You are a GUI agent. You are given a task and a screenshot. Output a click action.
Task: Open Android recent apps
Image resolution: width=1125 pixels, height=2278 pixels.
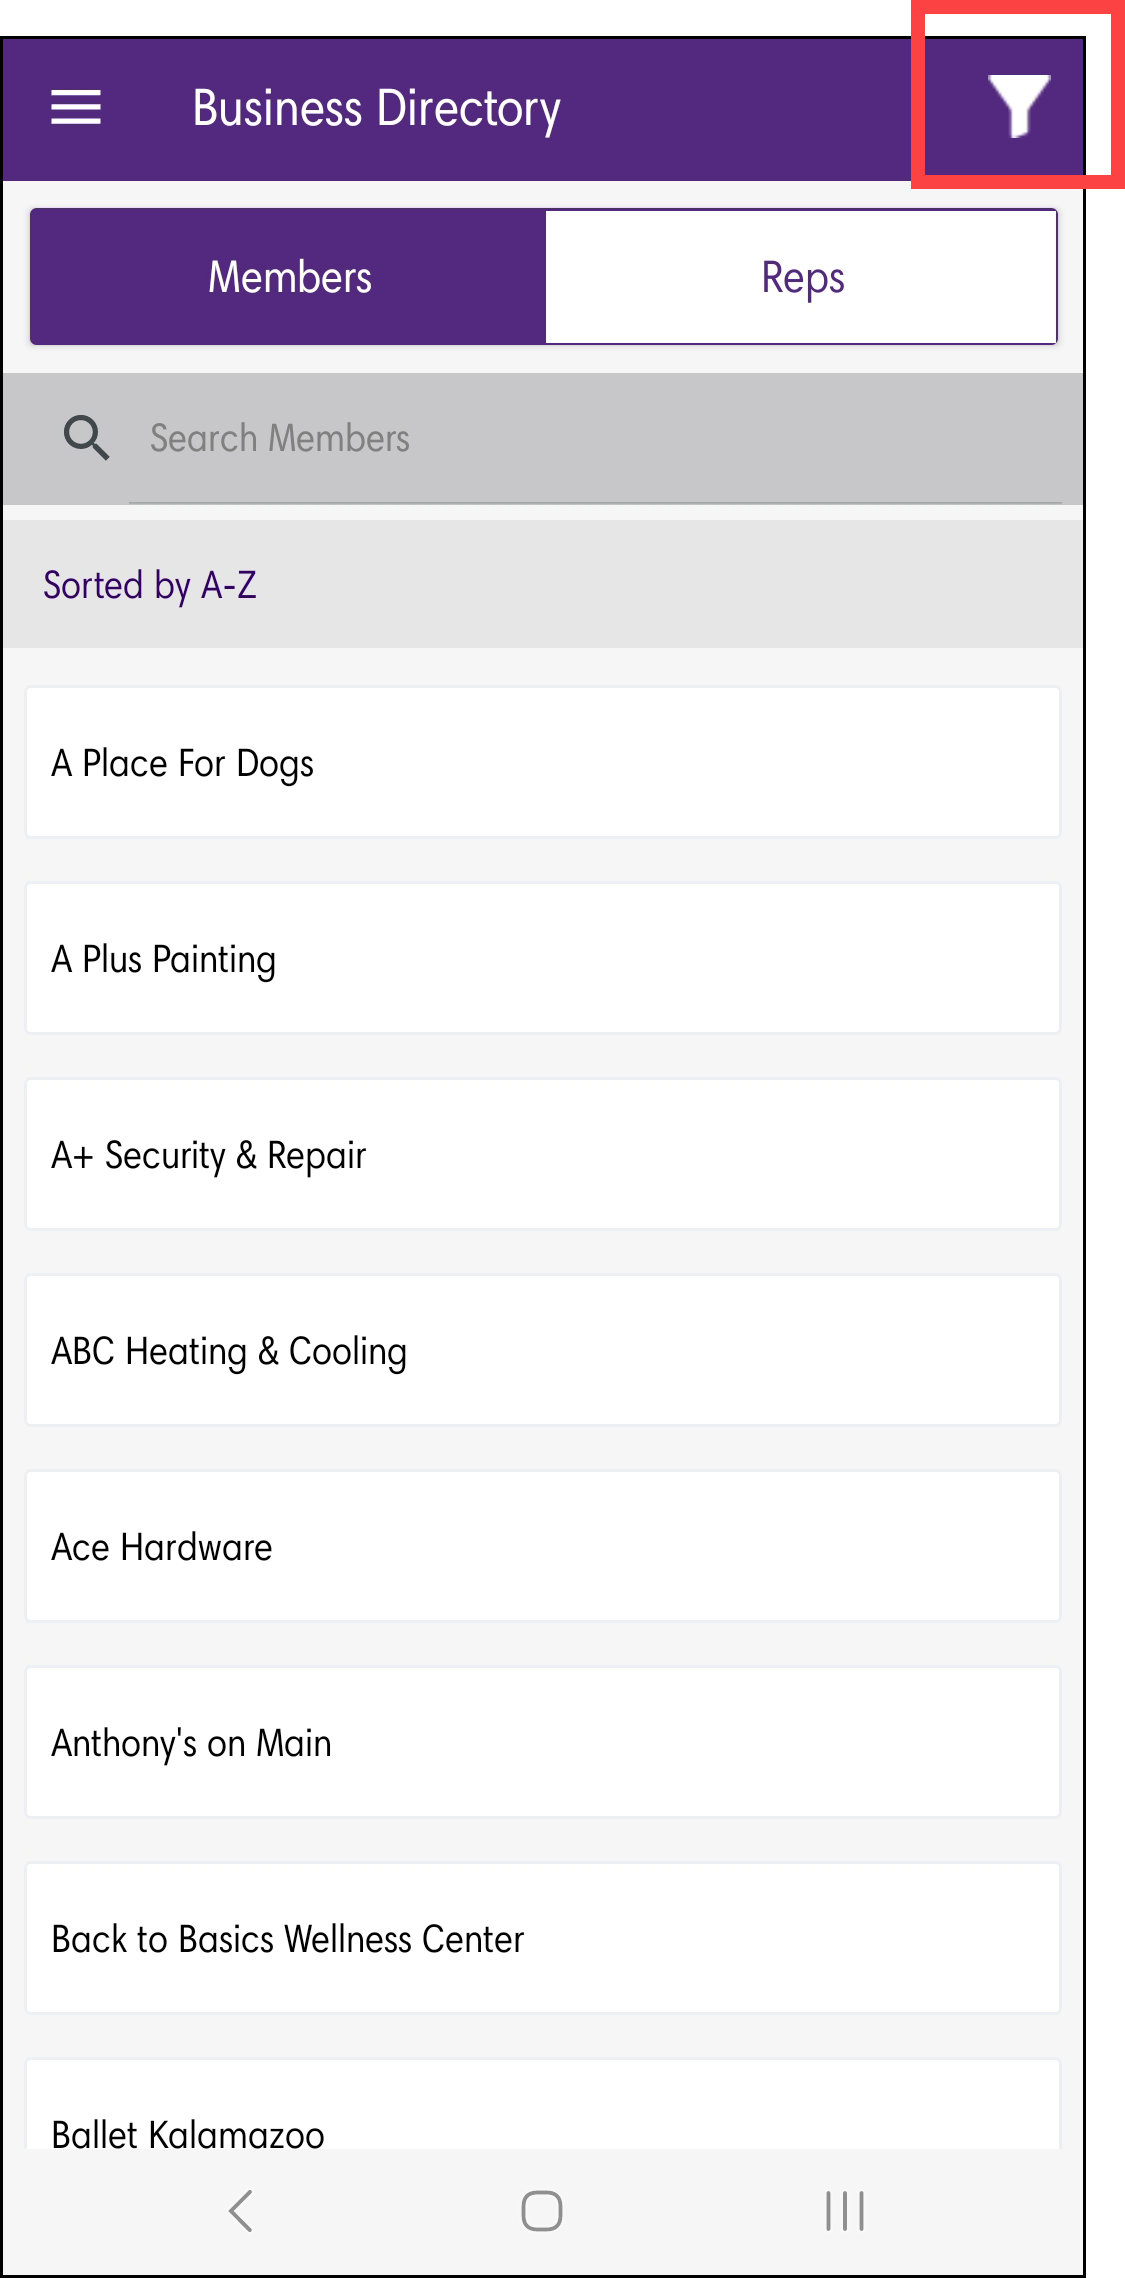pos(845,2210)
